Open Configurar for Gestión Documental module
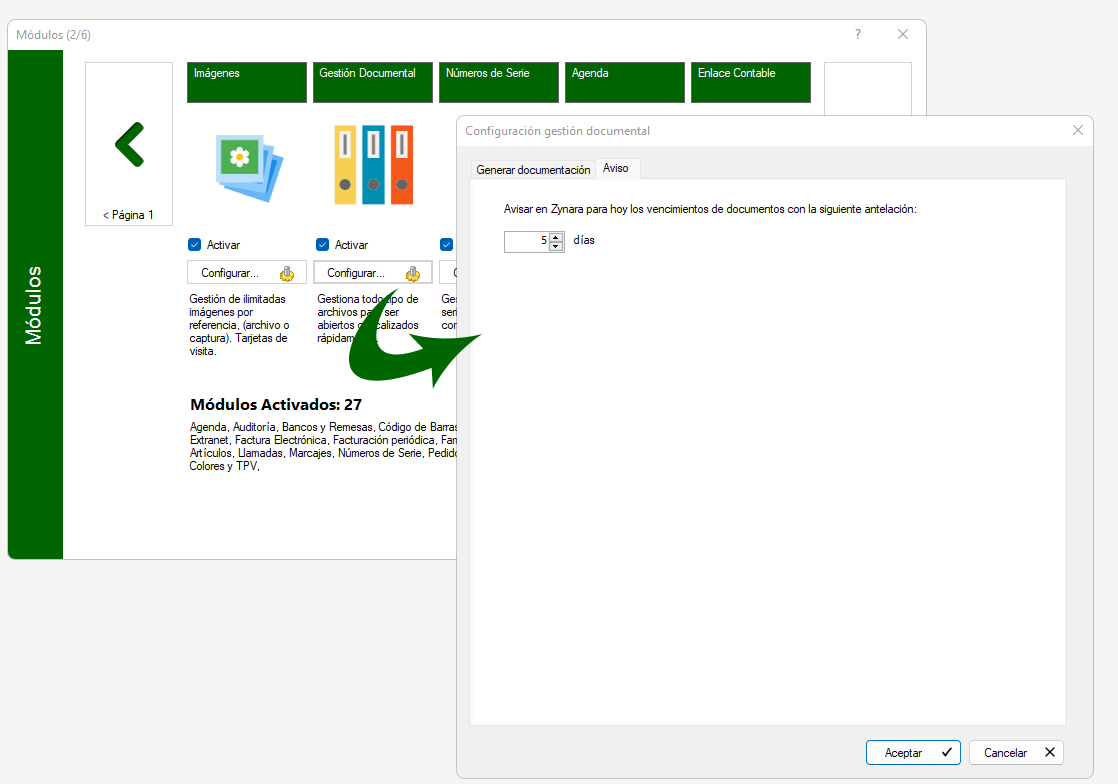 pyautogui.click(x=372, y=273)
